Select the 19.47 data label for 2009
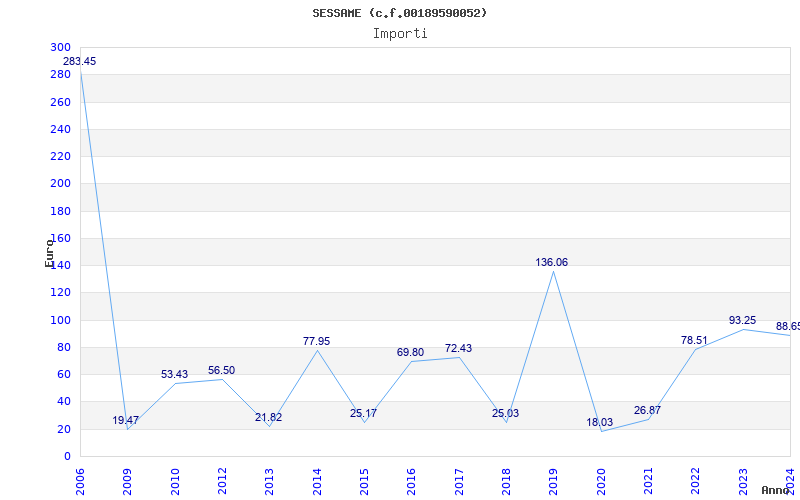The height and width of the screenshot is (500, 800). click(126, 421)
